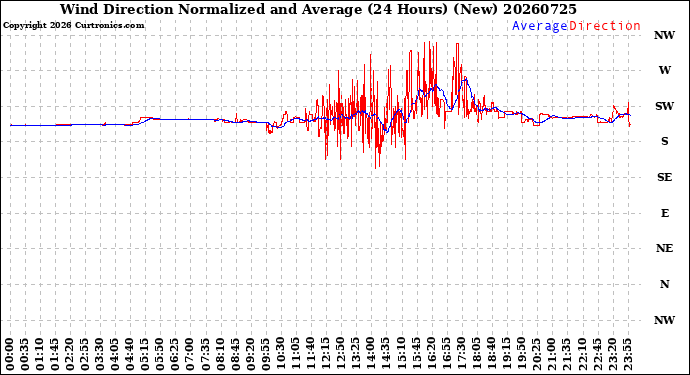Click the 01:10 time axis label

tap(40, 354)
